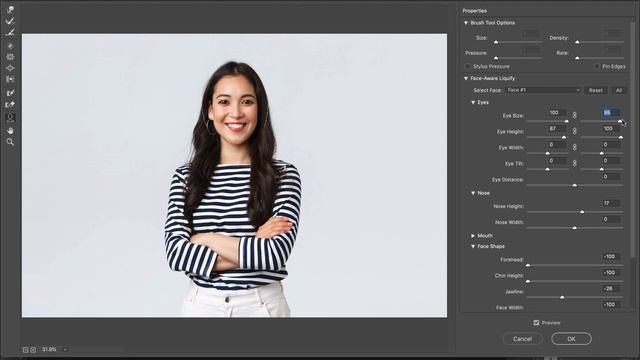
Task: Toggle Eye Width link icon
Action: [x=575, y=147]
